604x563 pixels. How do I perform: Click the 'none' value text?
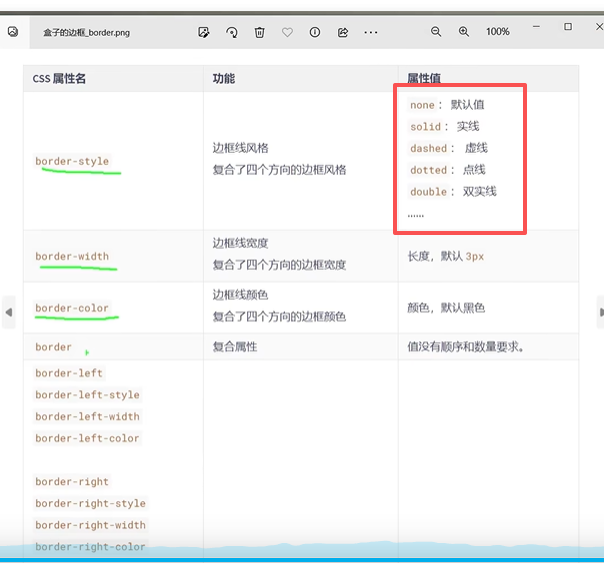point(422,105)
